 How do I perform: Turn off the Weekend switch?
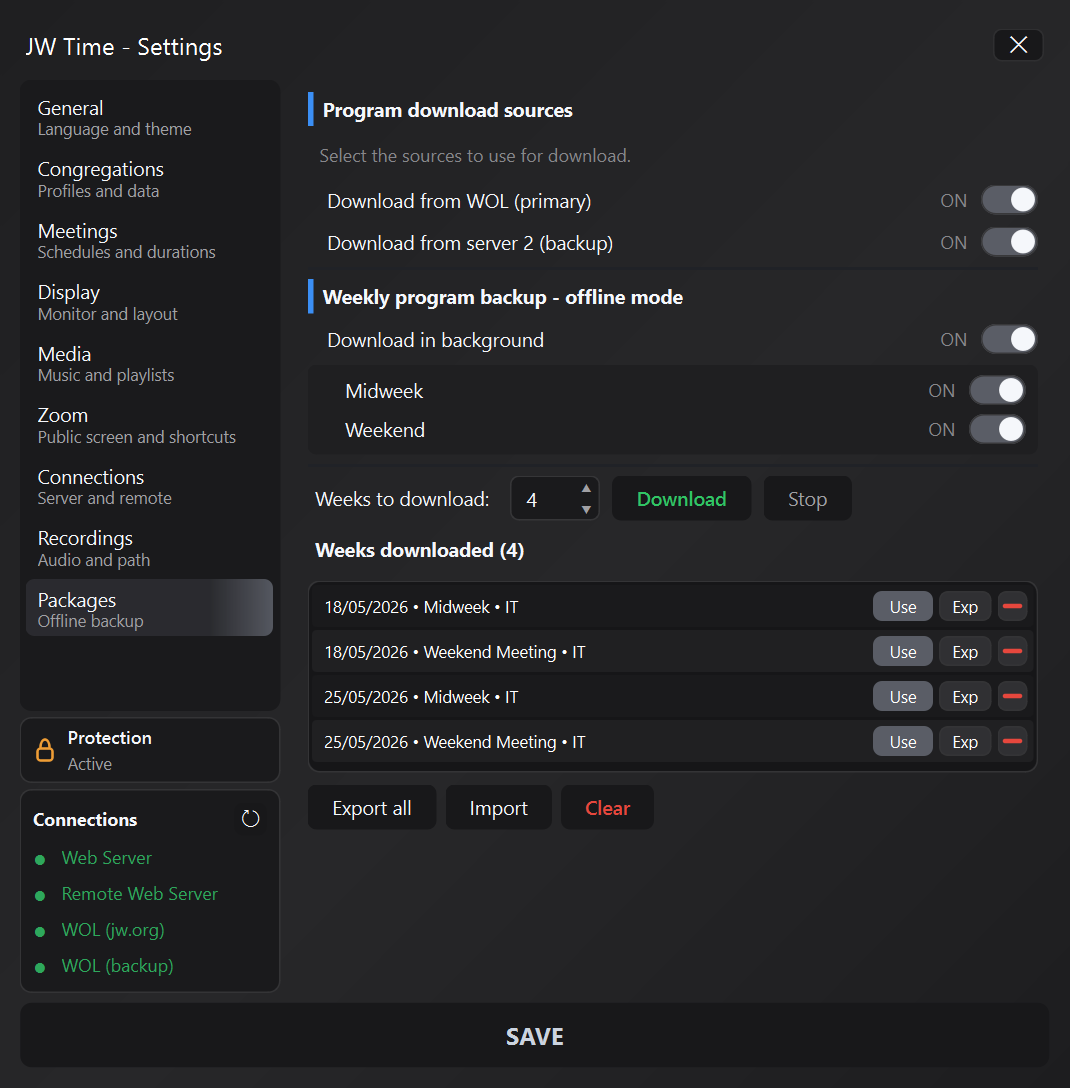[x=997, y=430]
